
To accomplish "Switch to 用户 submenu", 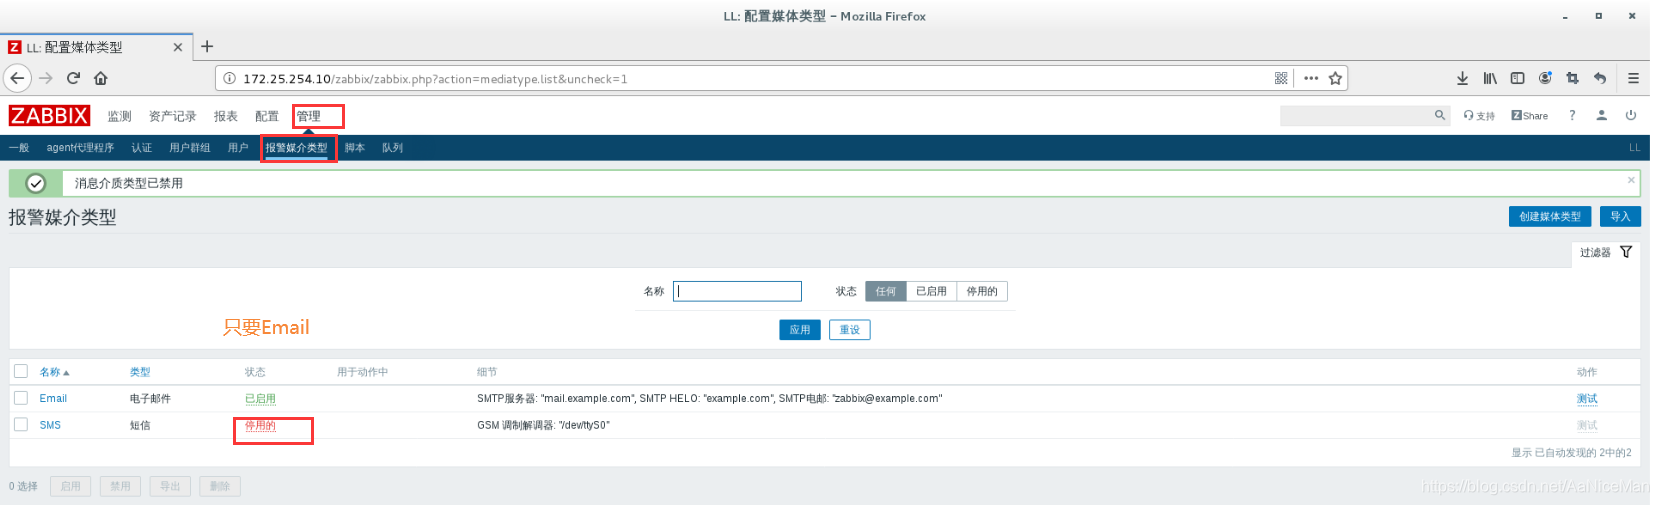I will coord(237,148).
